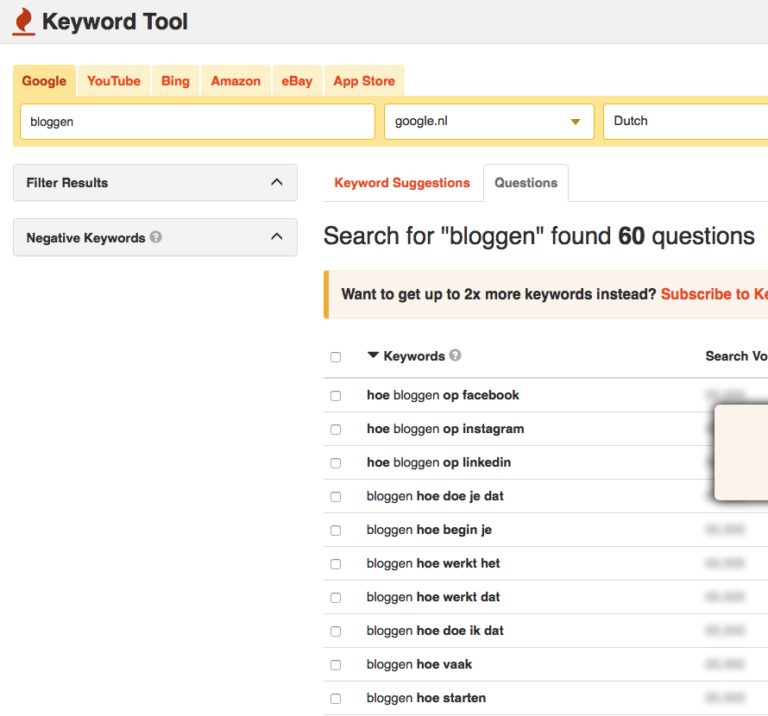Click keyword 'bloggen hoe vaak'
The width and height of the screenshot is (768, 716).
point(419,665)
